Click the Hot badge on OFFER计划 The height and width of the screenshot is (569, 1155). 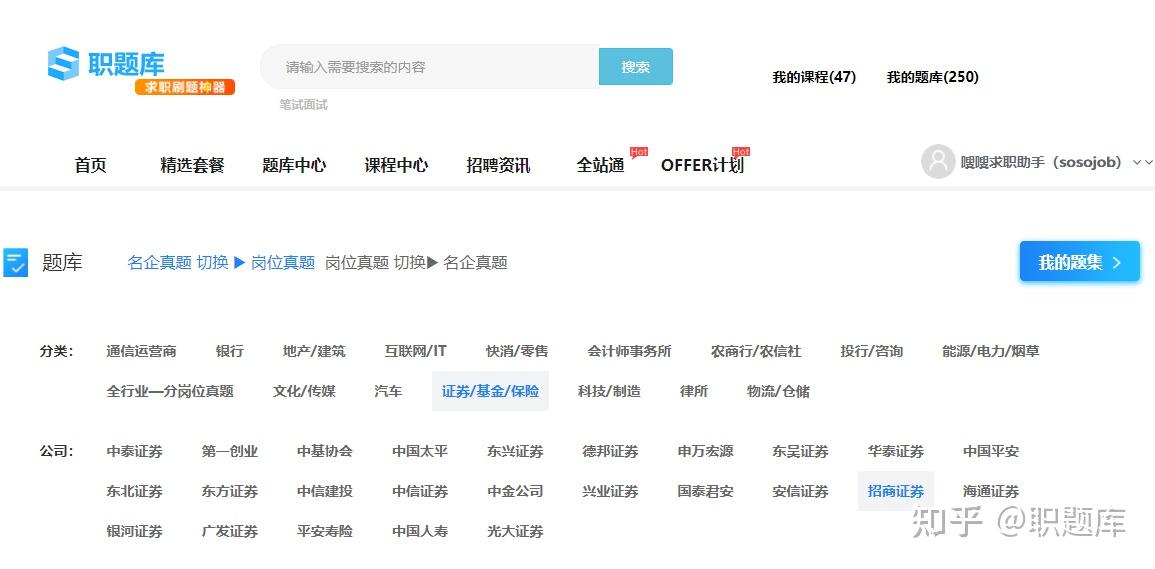(740, 152)
